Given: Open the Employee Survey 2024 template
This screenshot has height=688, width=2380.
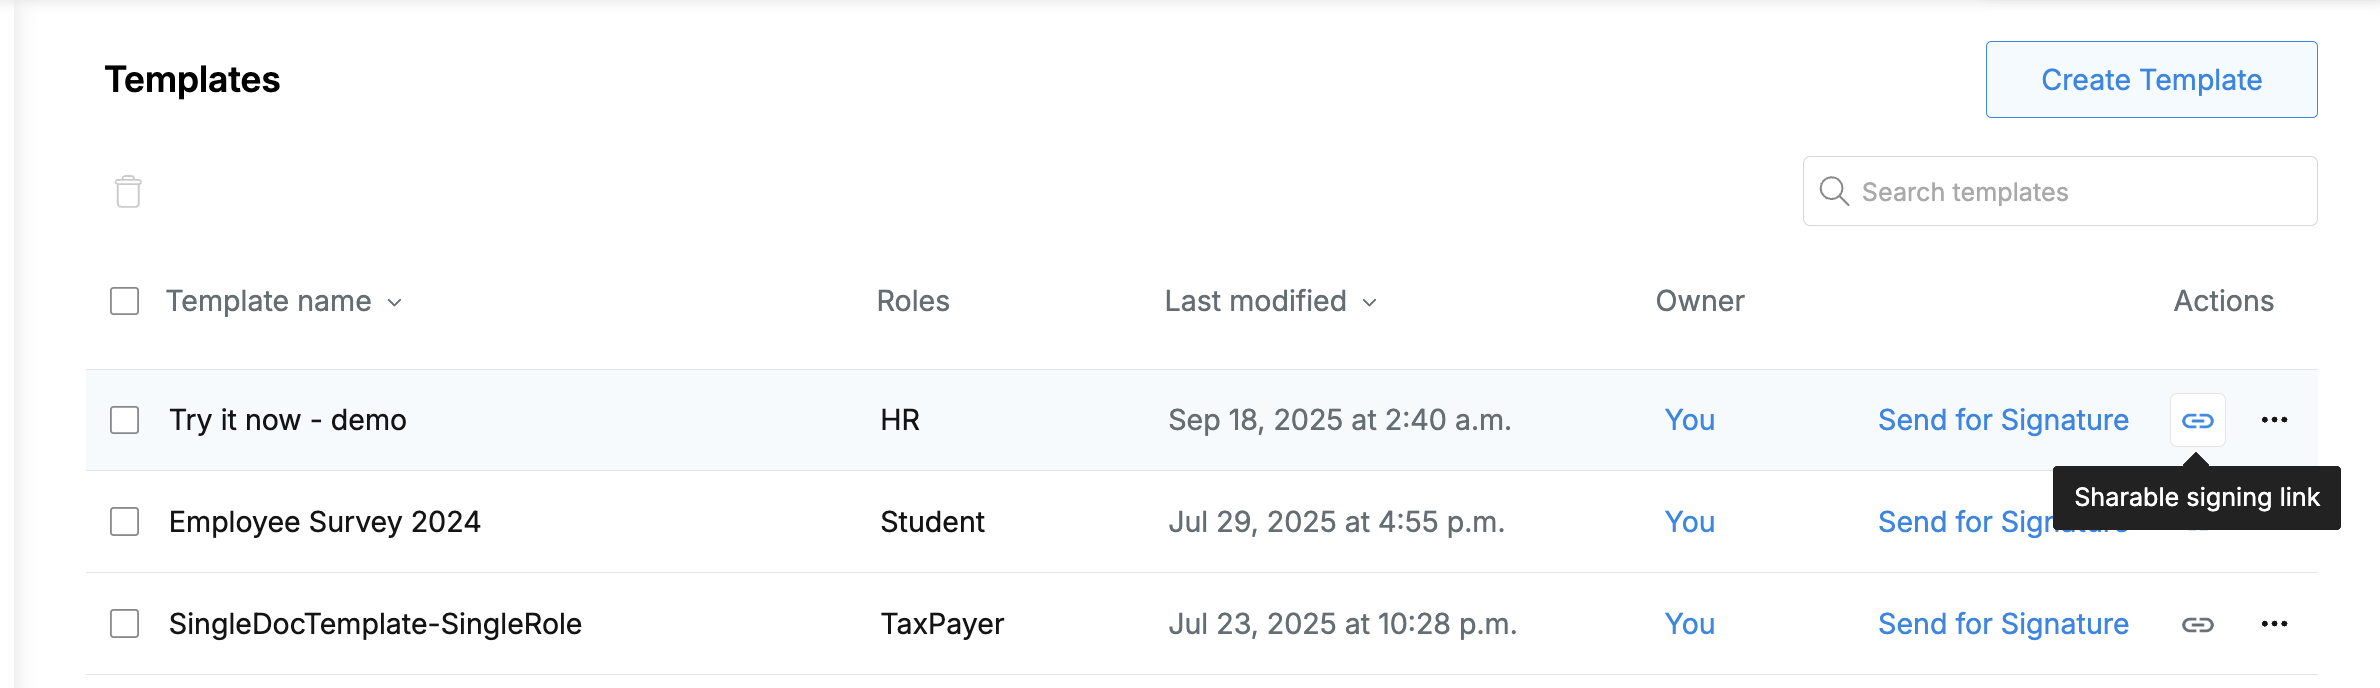Looking at the screenshot, I should (x=324, y=522).
